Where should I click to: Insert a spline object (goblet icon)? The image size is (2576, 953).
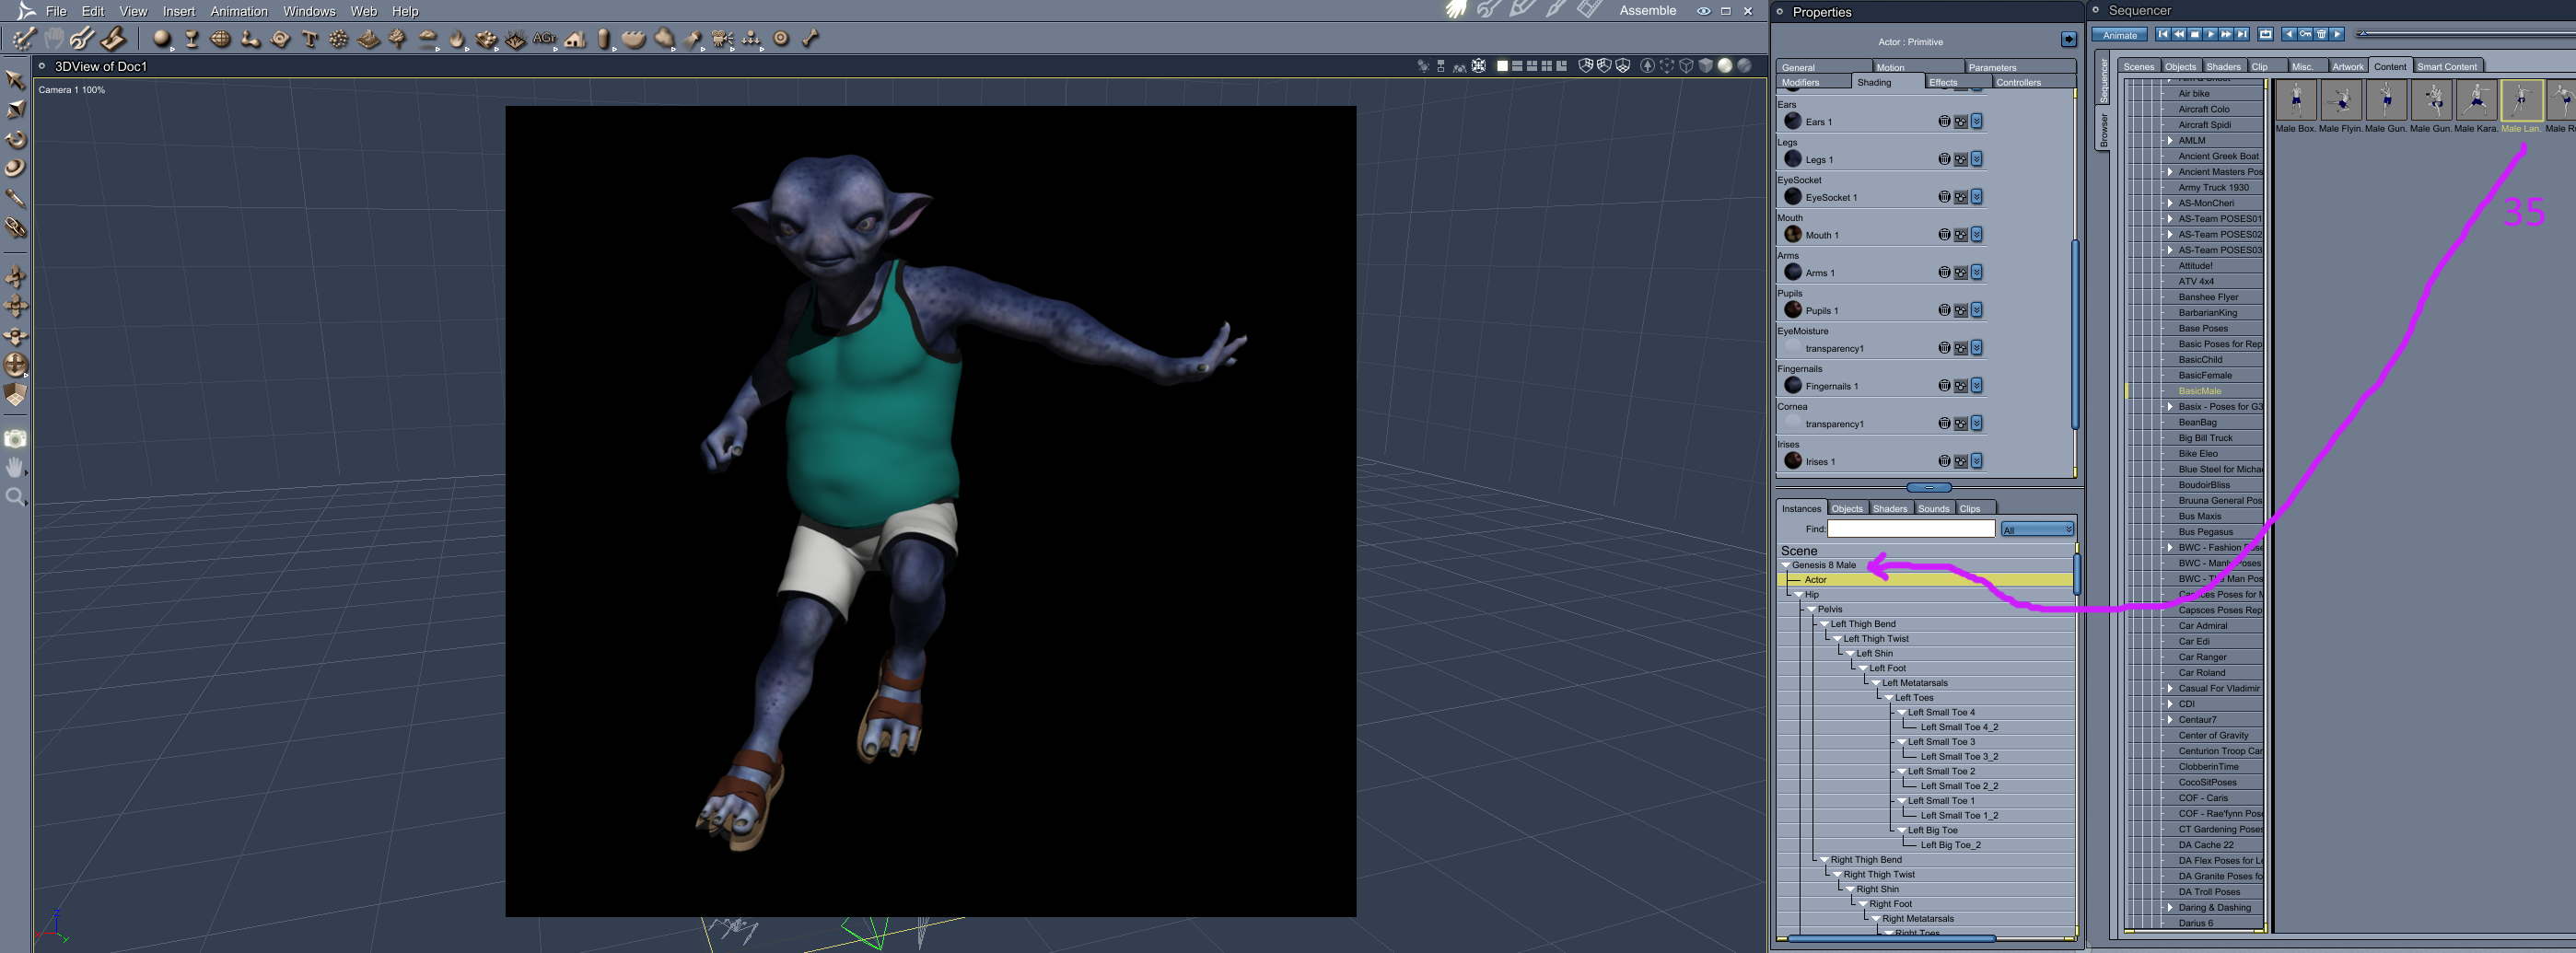coord(191,39)
